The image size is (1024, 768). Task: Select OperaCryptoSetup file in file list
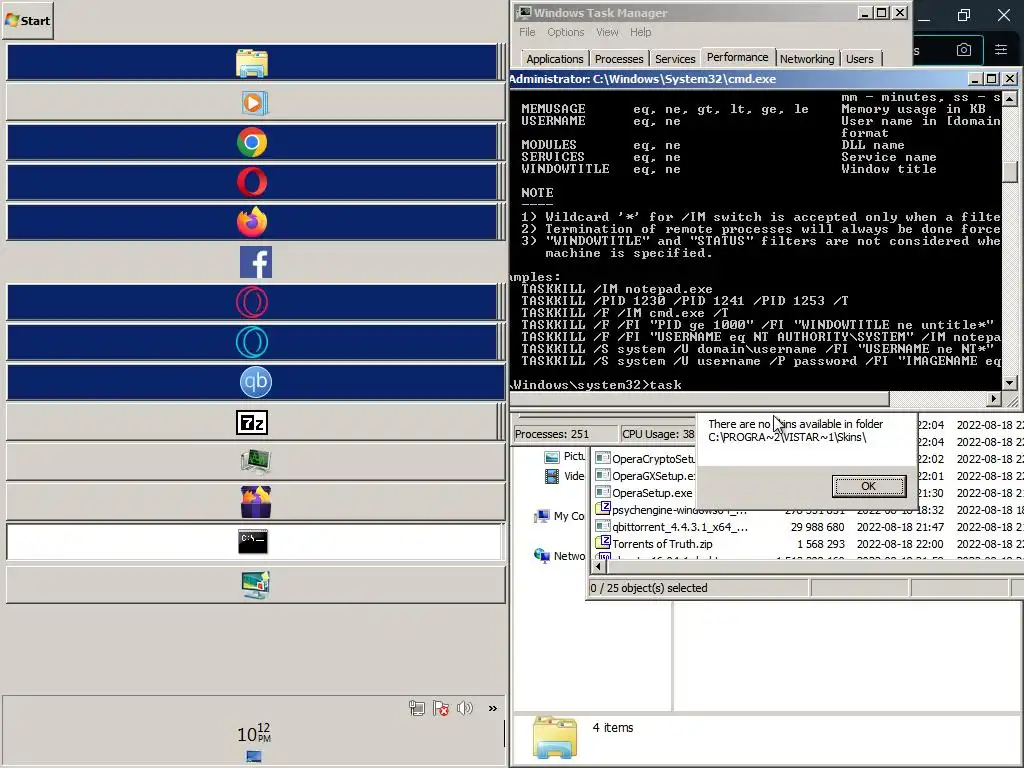click(x=646, y=458)
